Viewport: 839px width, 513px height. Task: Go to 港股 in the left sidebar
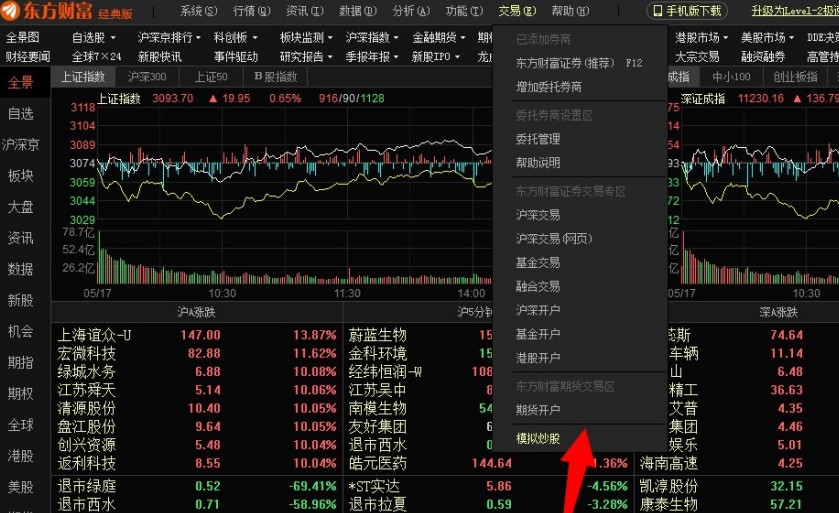(21, 455)
